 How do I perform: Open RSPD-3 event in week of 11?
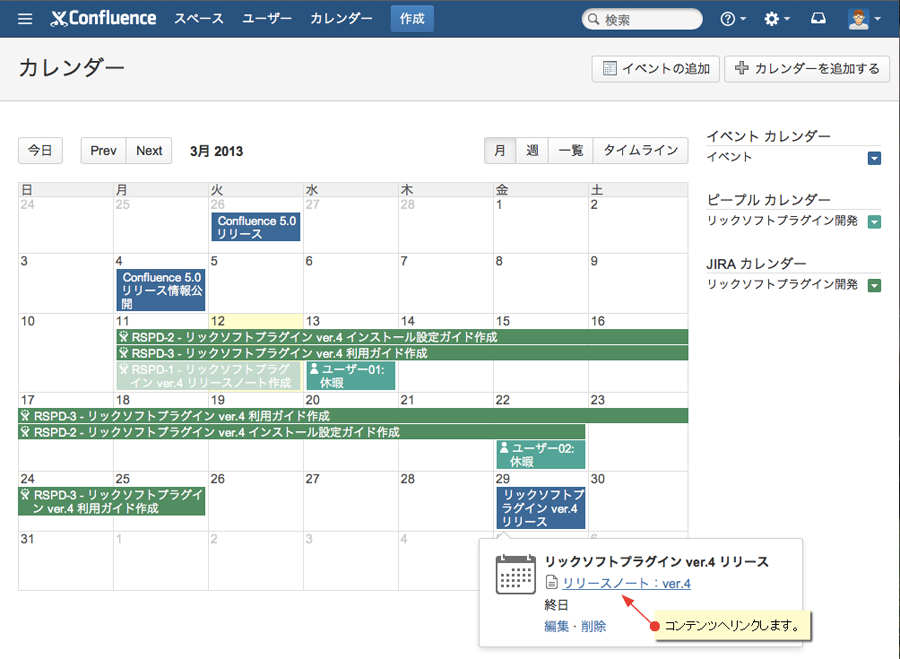click(402, 353)
